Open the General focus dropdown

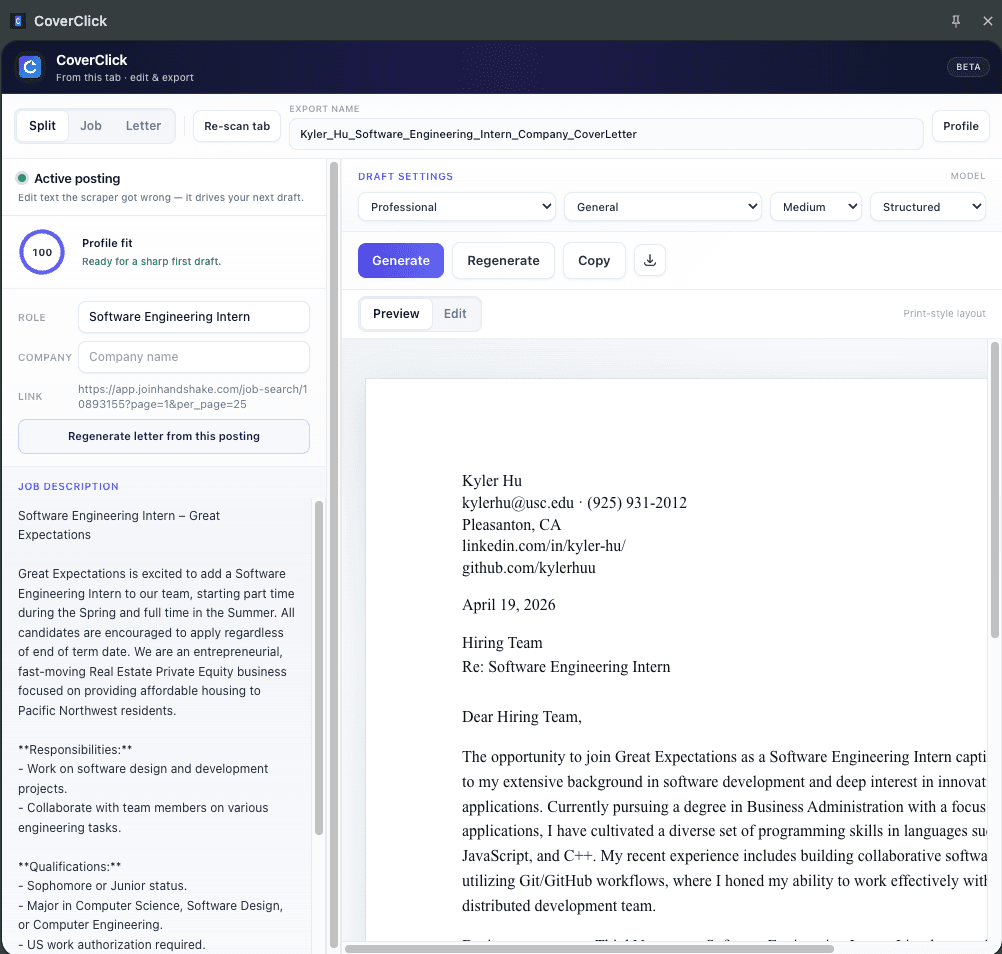[663, 207]
